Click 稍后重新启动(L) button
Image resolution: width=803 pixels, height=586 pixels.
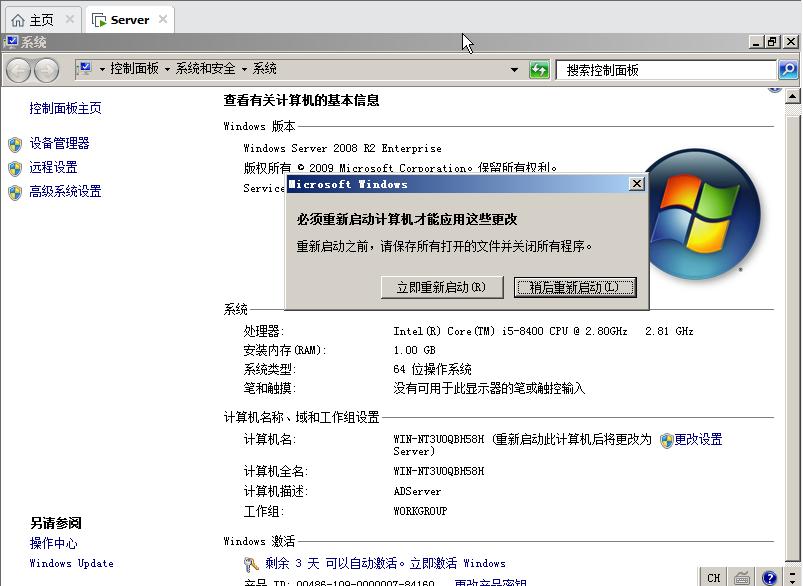(x=575, y=287)
